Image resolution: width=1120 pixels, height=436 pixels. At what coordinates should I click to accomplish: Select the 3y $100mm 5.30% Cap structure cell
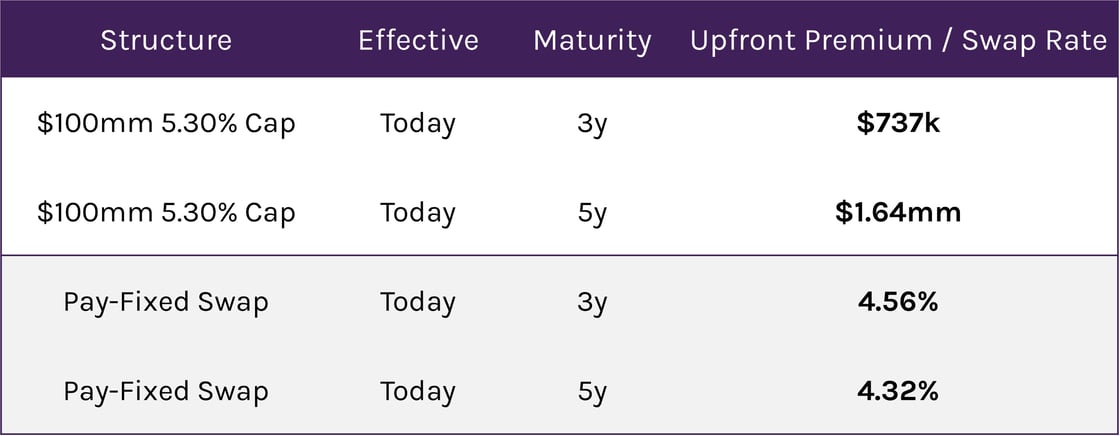[166, 124]
